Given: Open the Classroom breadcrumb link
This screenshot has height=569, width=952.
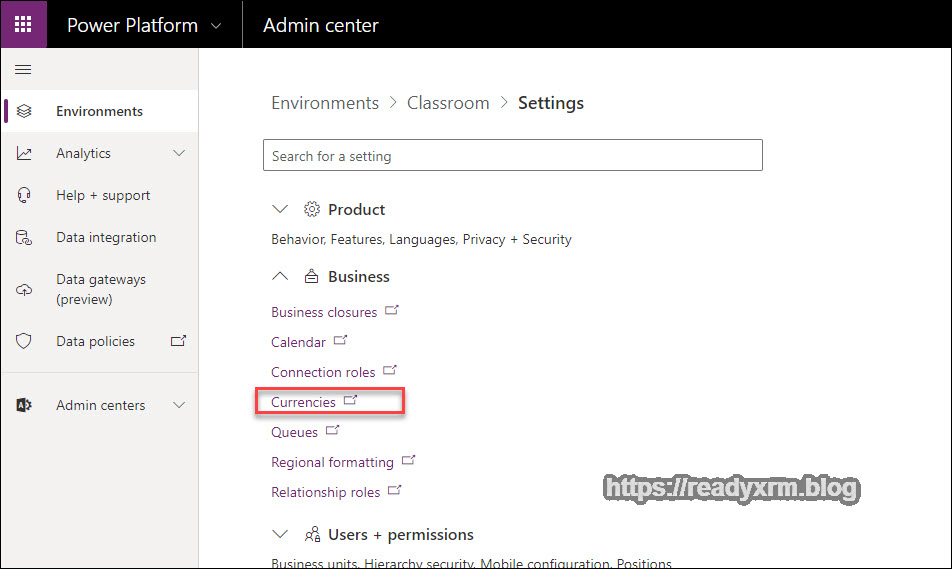Looking at the screenshot, I should pos(448,103).
